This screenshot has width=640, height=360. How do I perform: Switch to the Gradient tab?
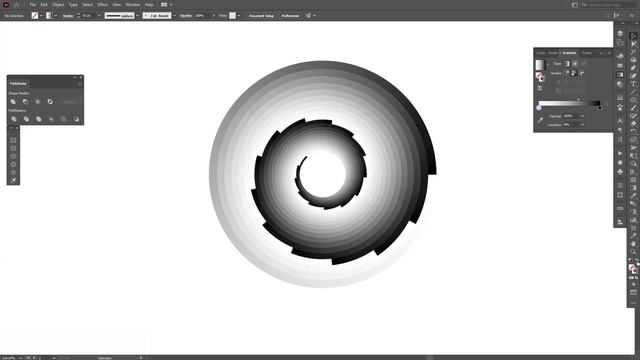[569, 53]
